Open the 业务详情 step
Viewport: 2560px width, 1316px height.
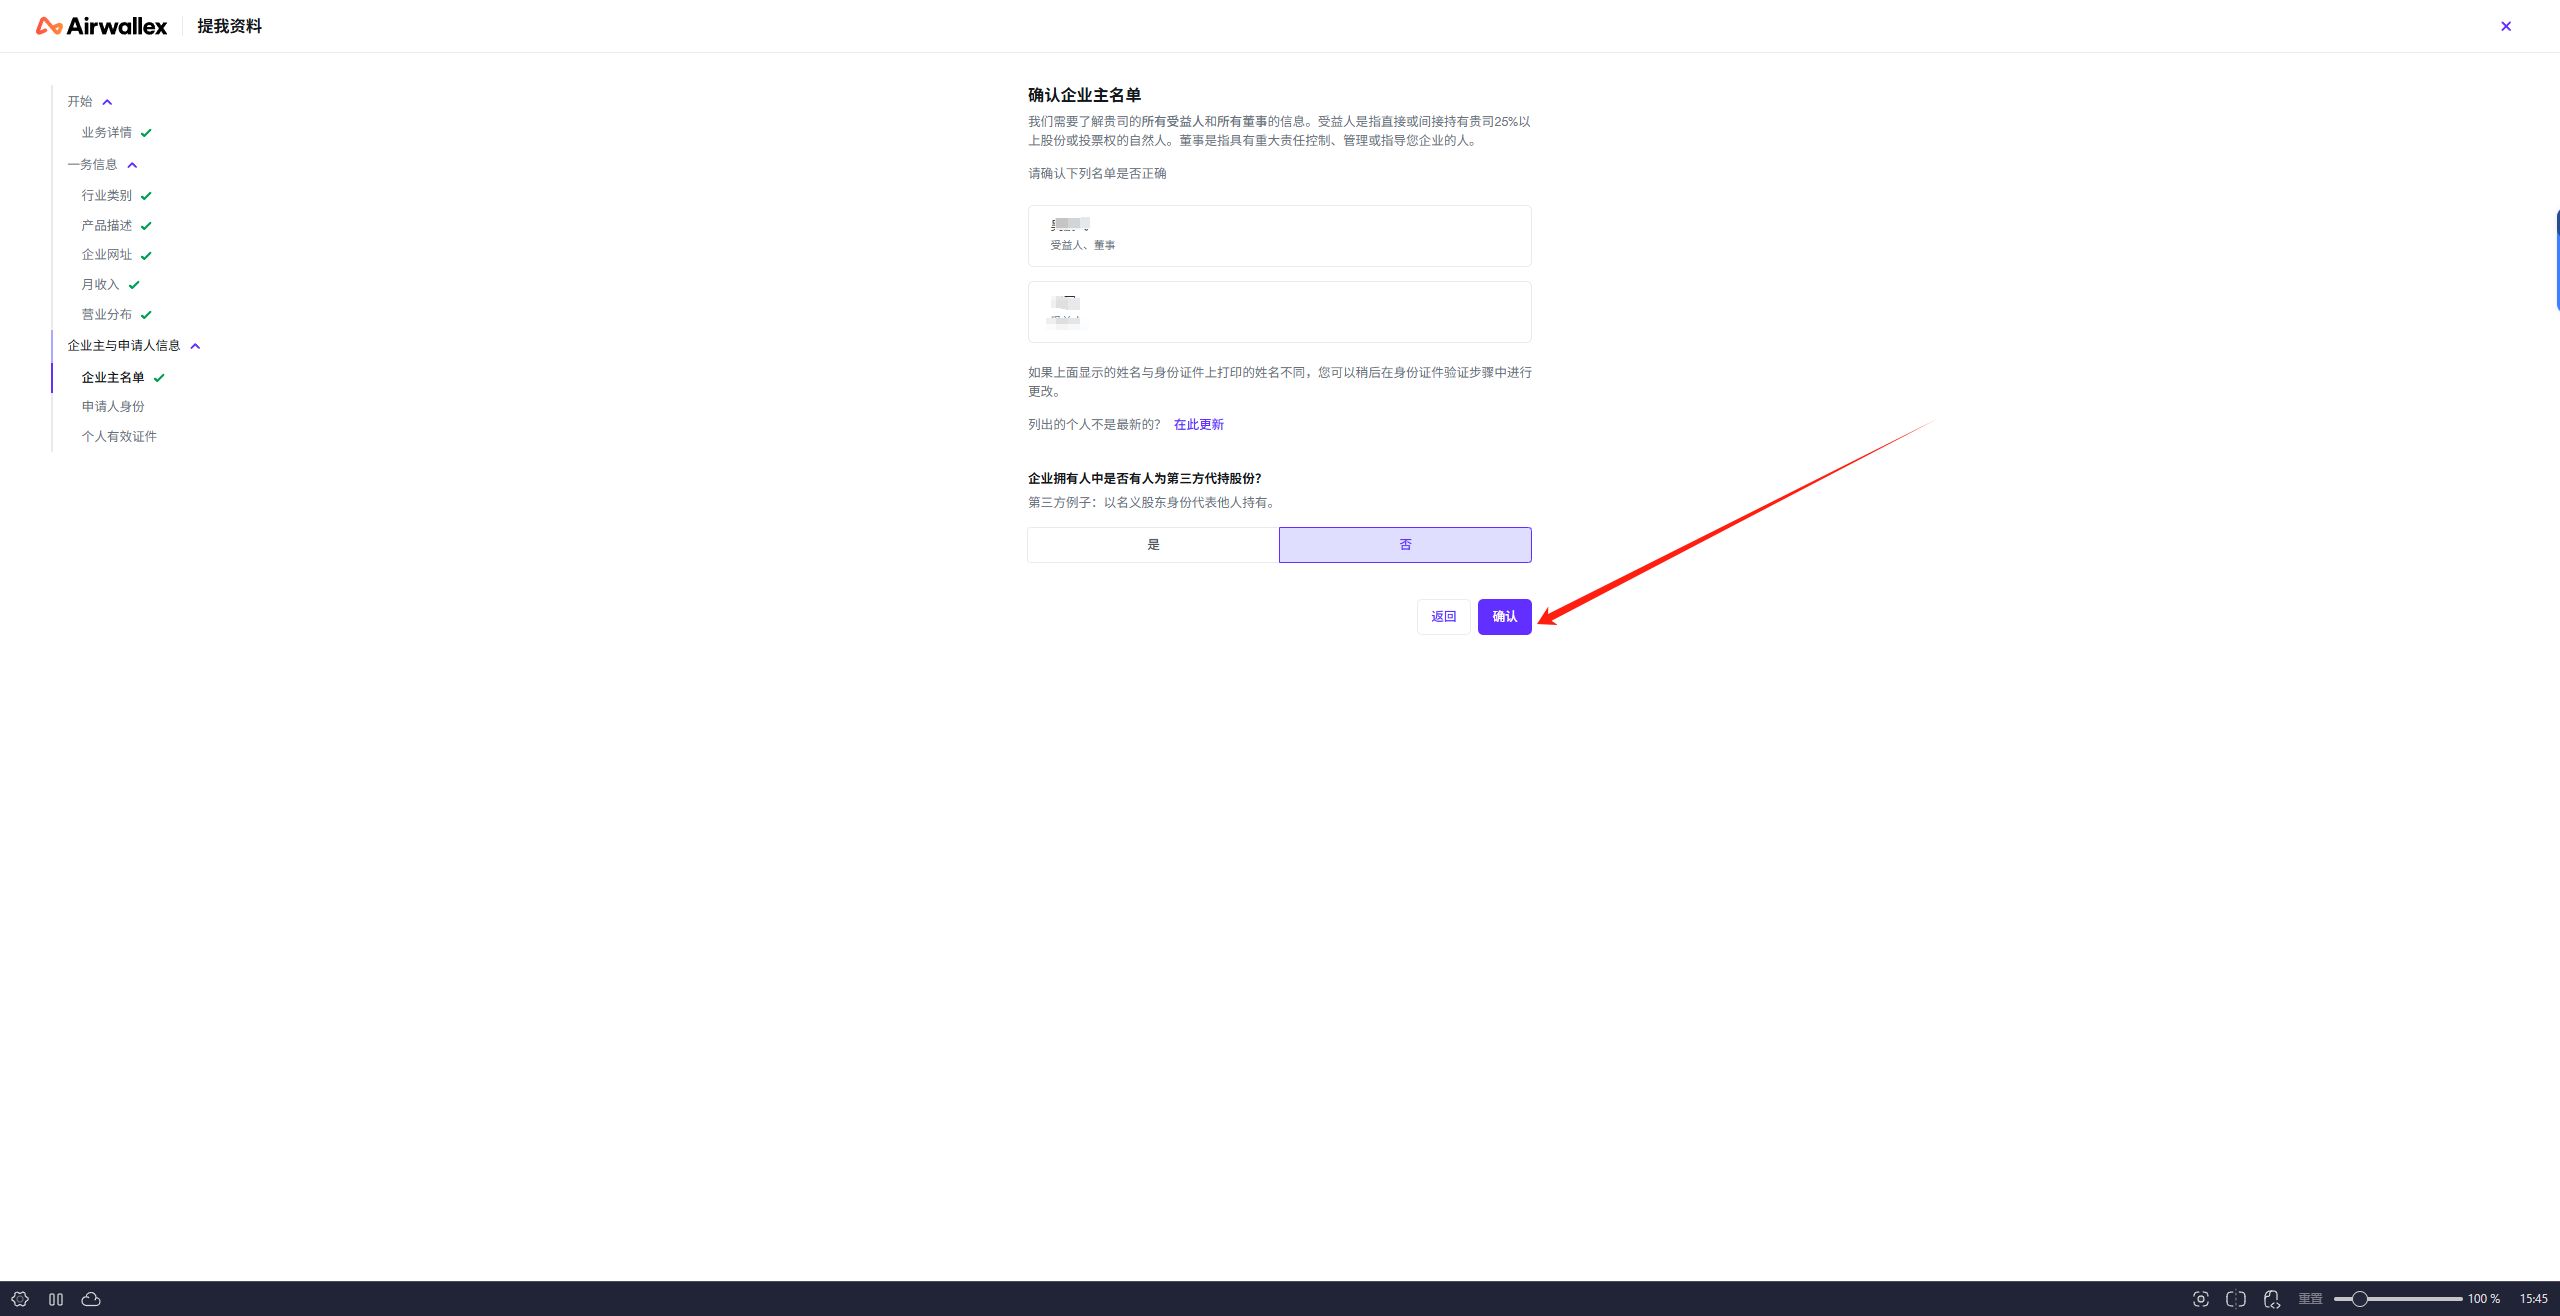coord(107,133)
